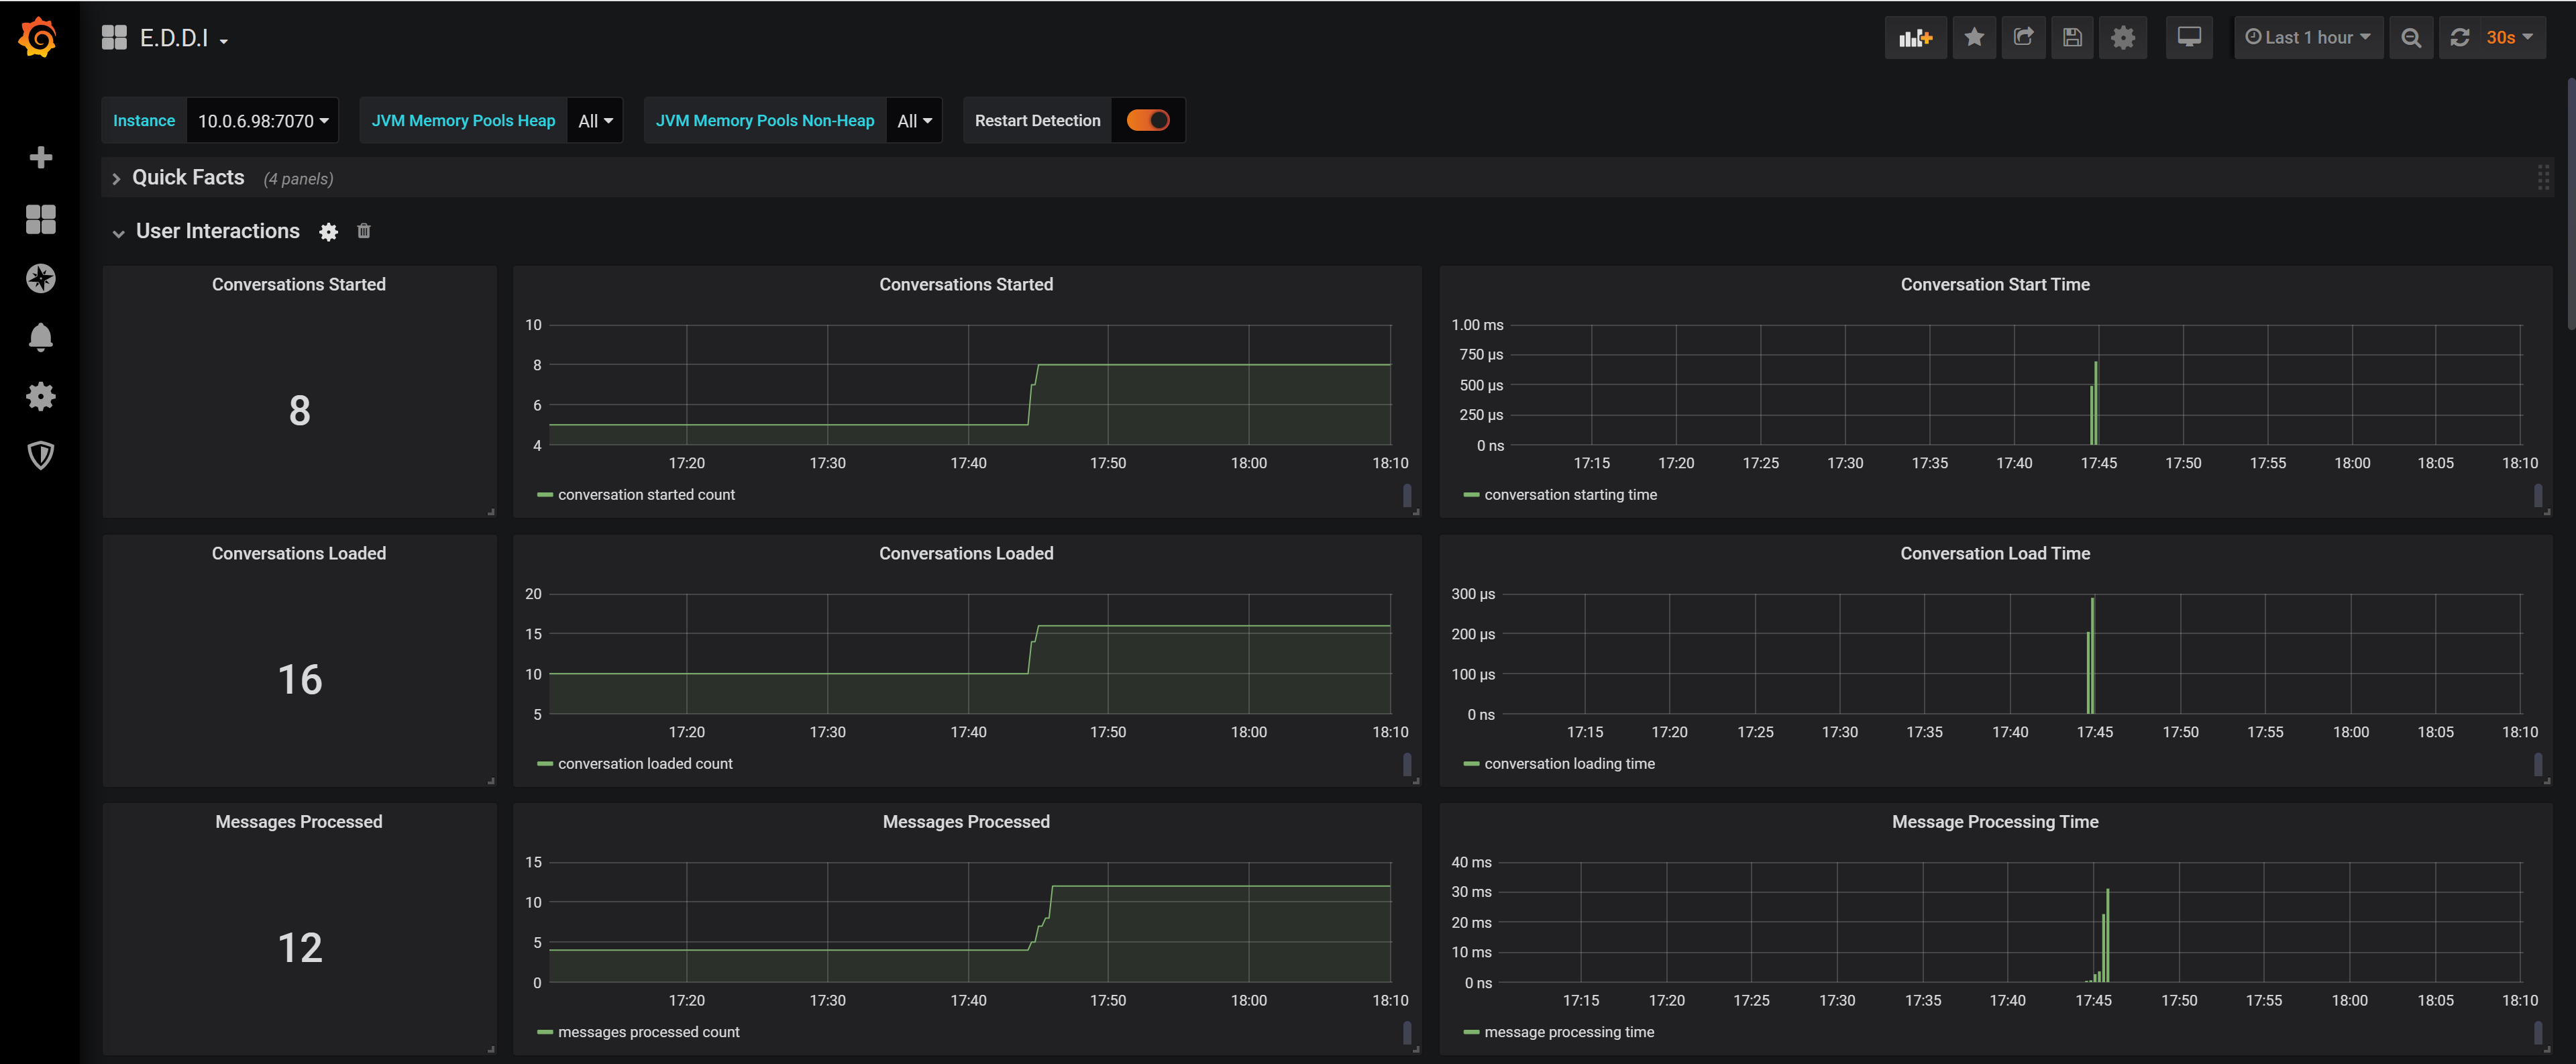Star the dashboard as favorite

pyautogui.click(x=1973, y=38)
